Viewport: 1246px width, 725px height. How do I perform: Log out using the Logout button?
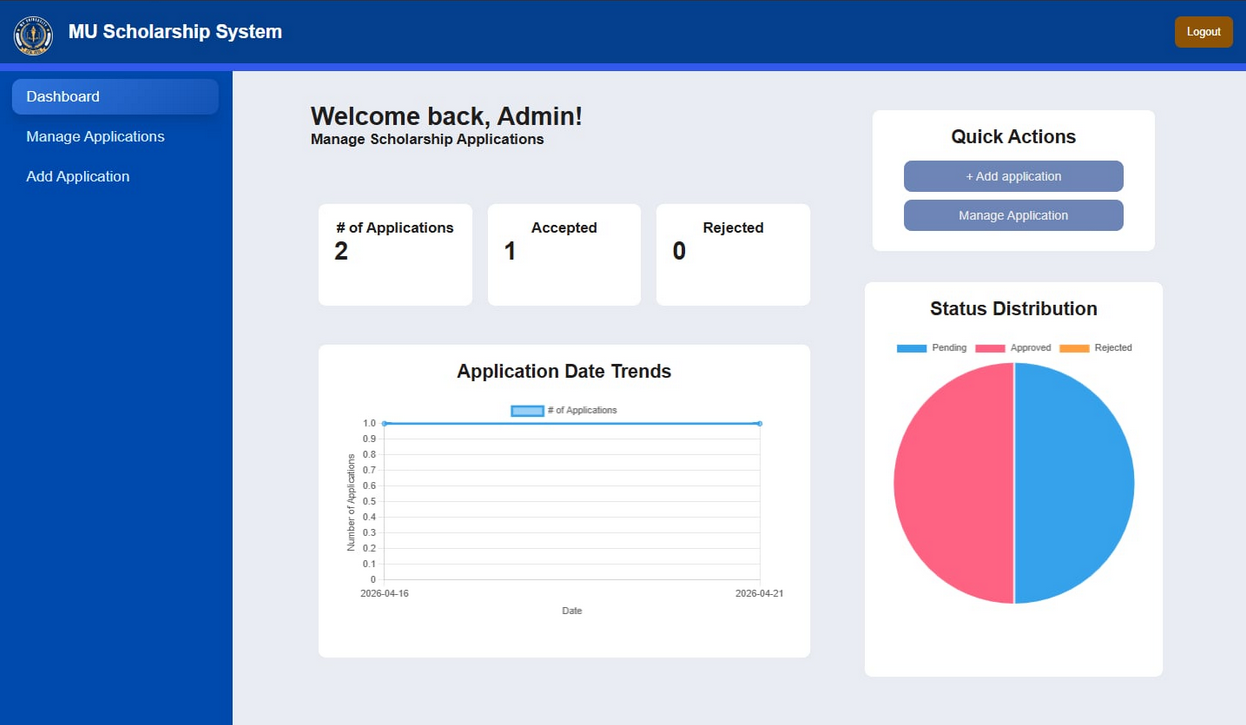1203,32
